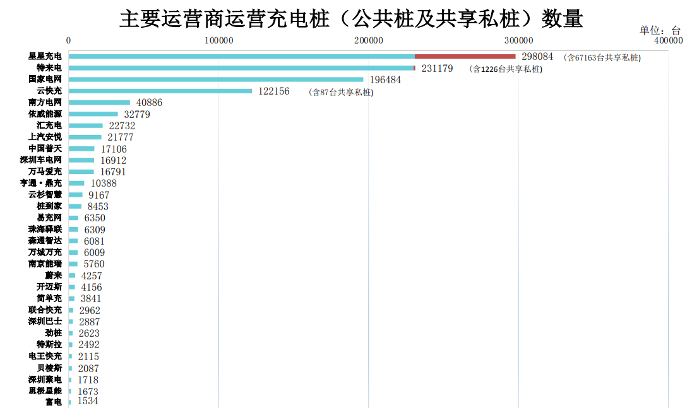Select the value 122156
This screenshot has width=695, height=420.
coord(274,91)
